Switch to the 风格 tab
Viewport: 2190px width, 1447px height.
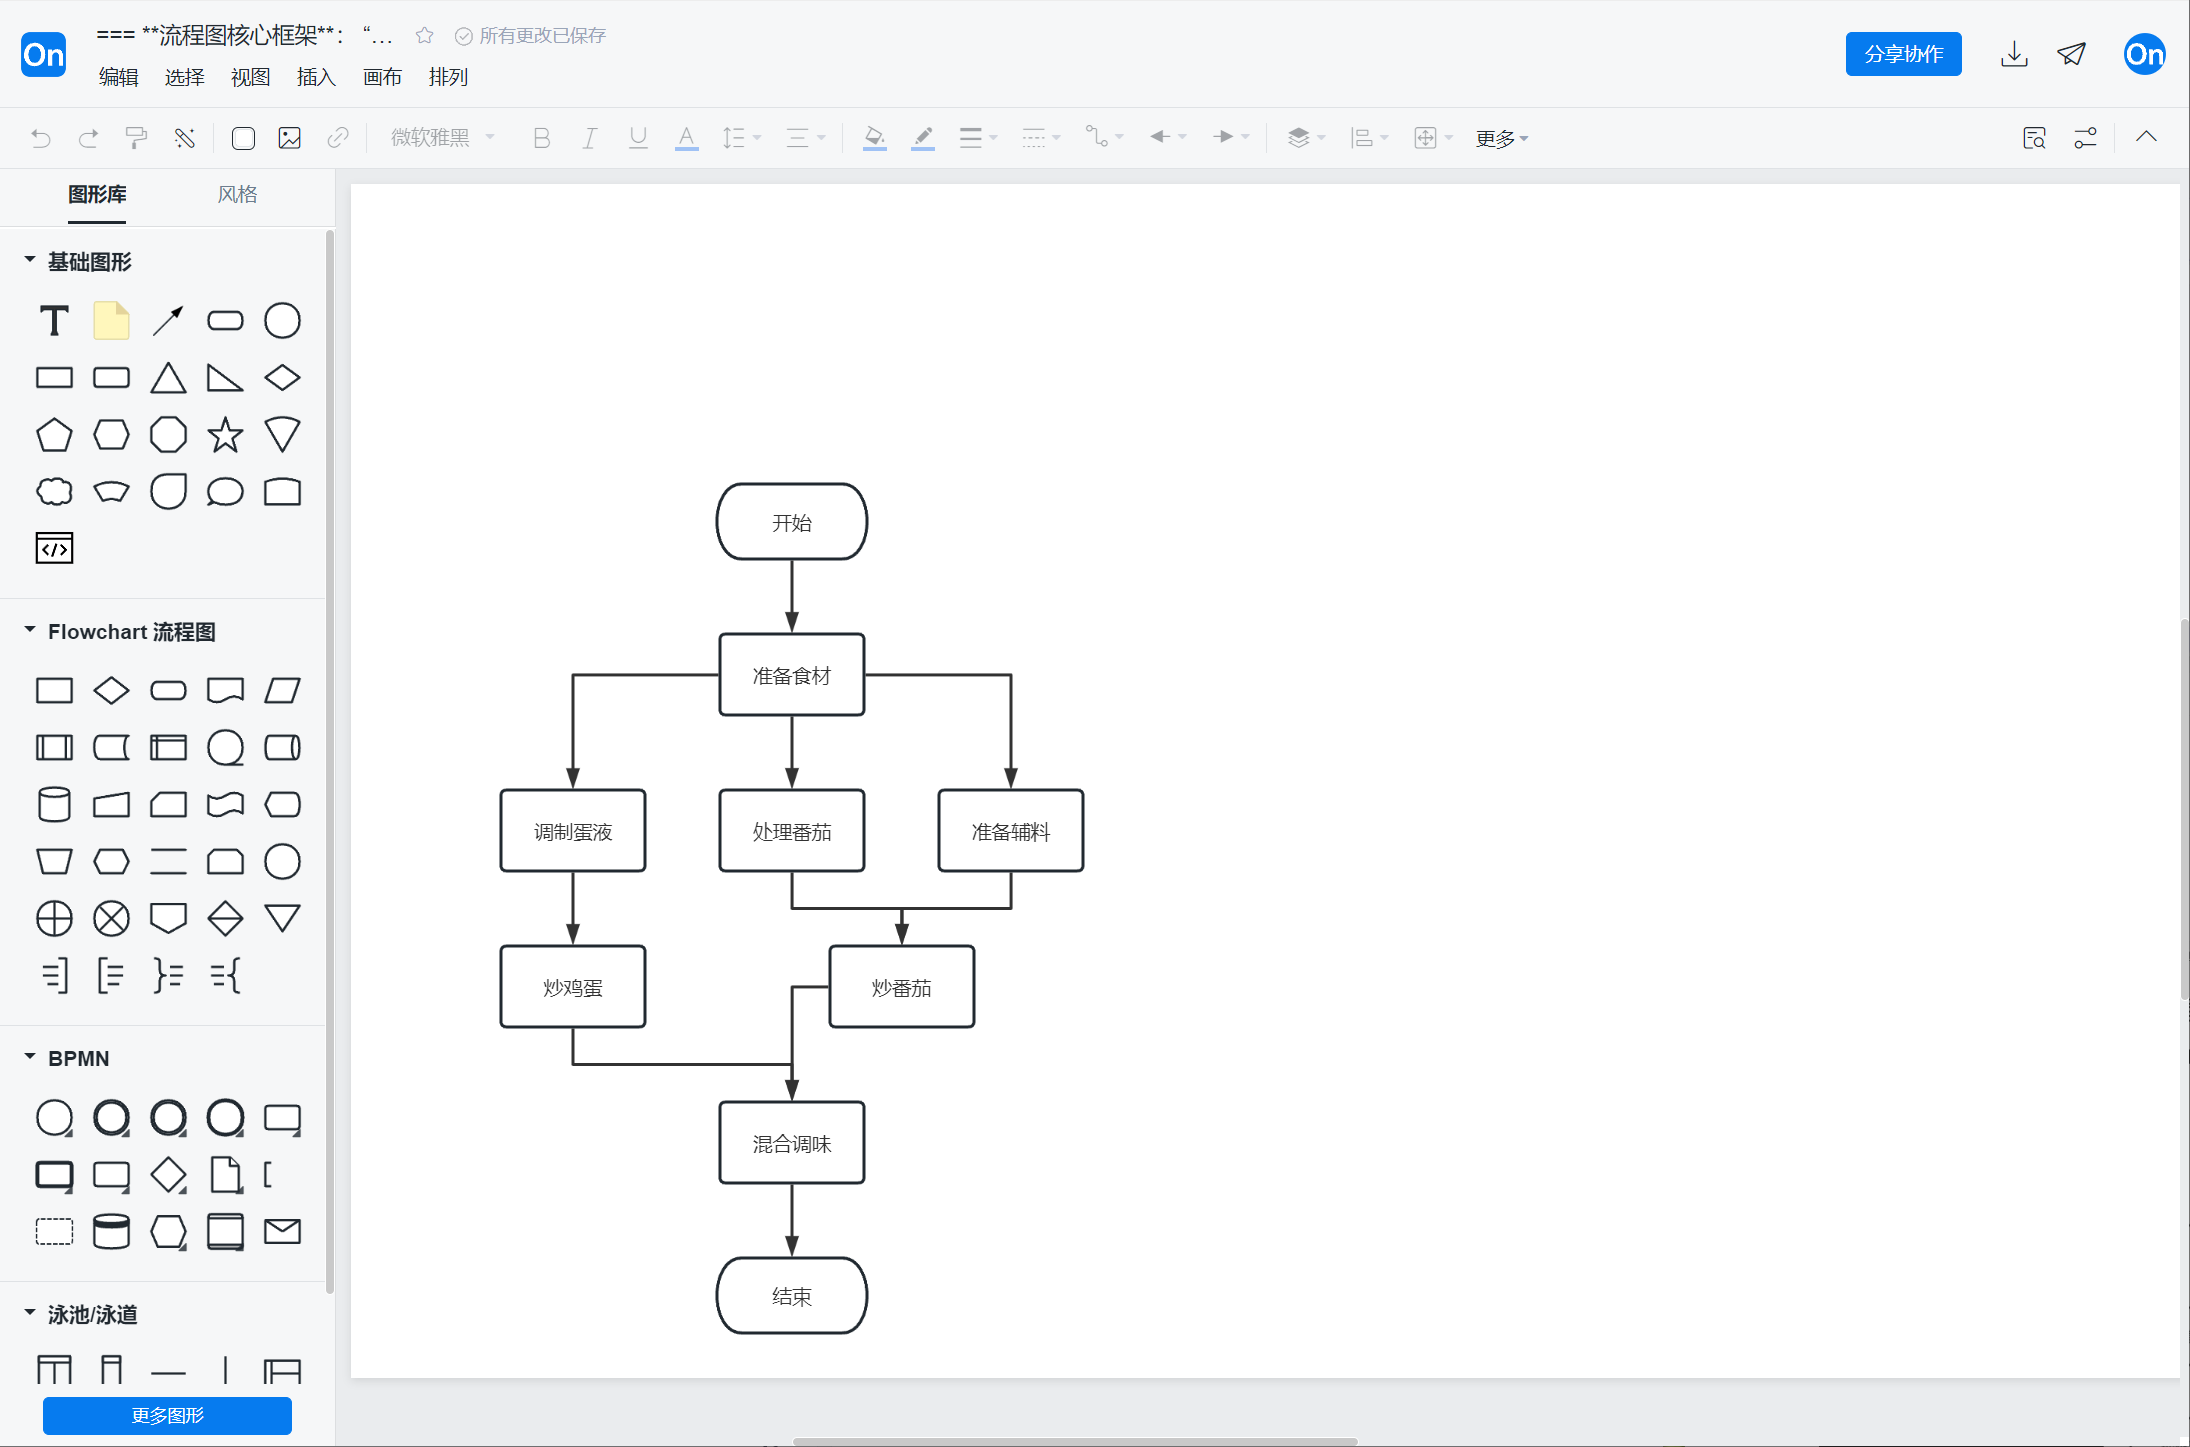237,194
